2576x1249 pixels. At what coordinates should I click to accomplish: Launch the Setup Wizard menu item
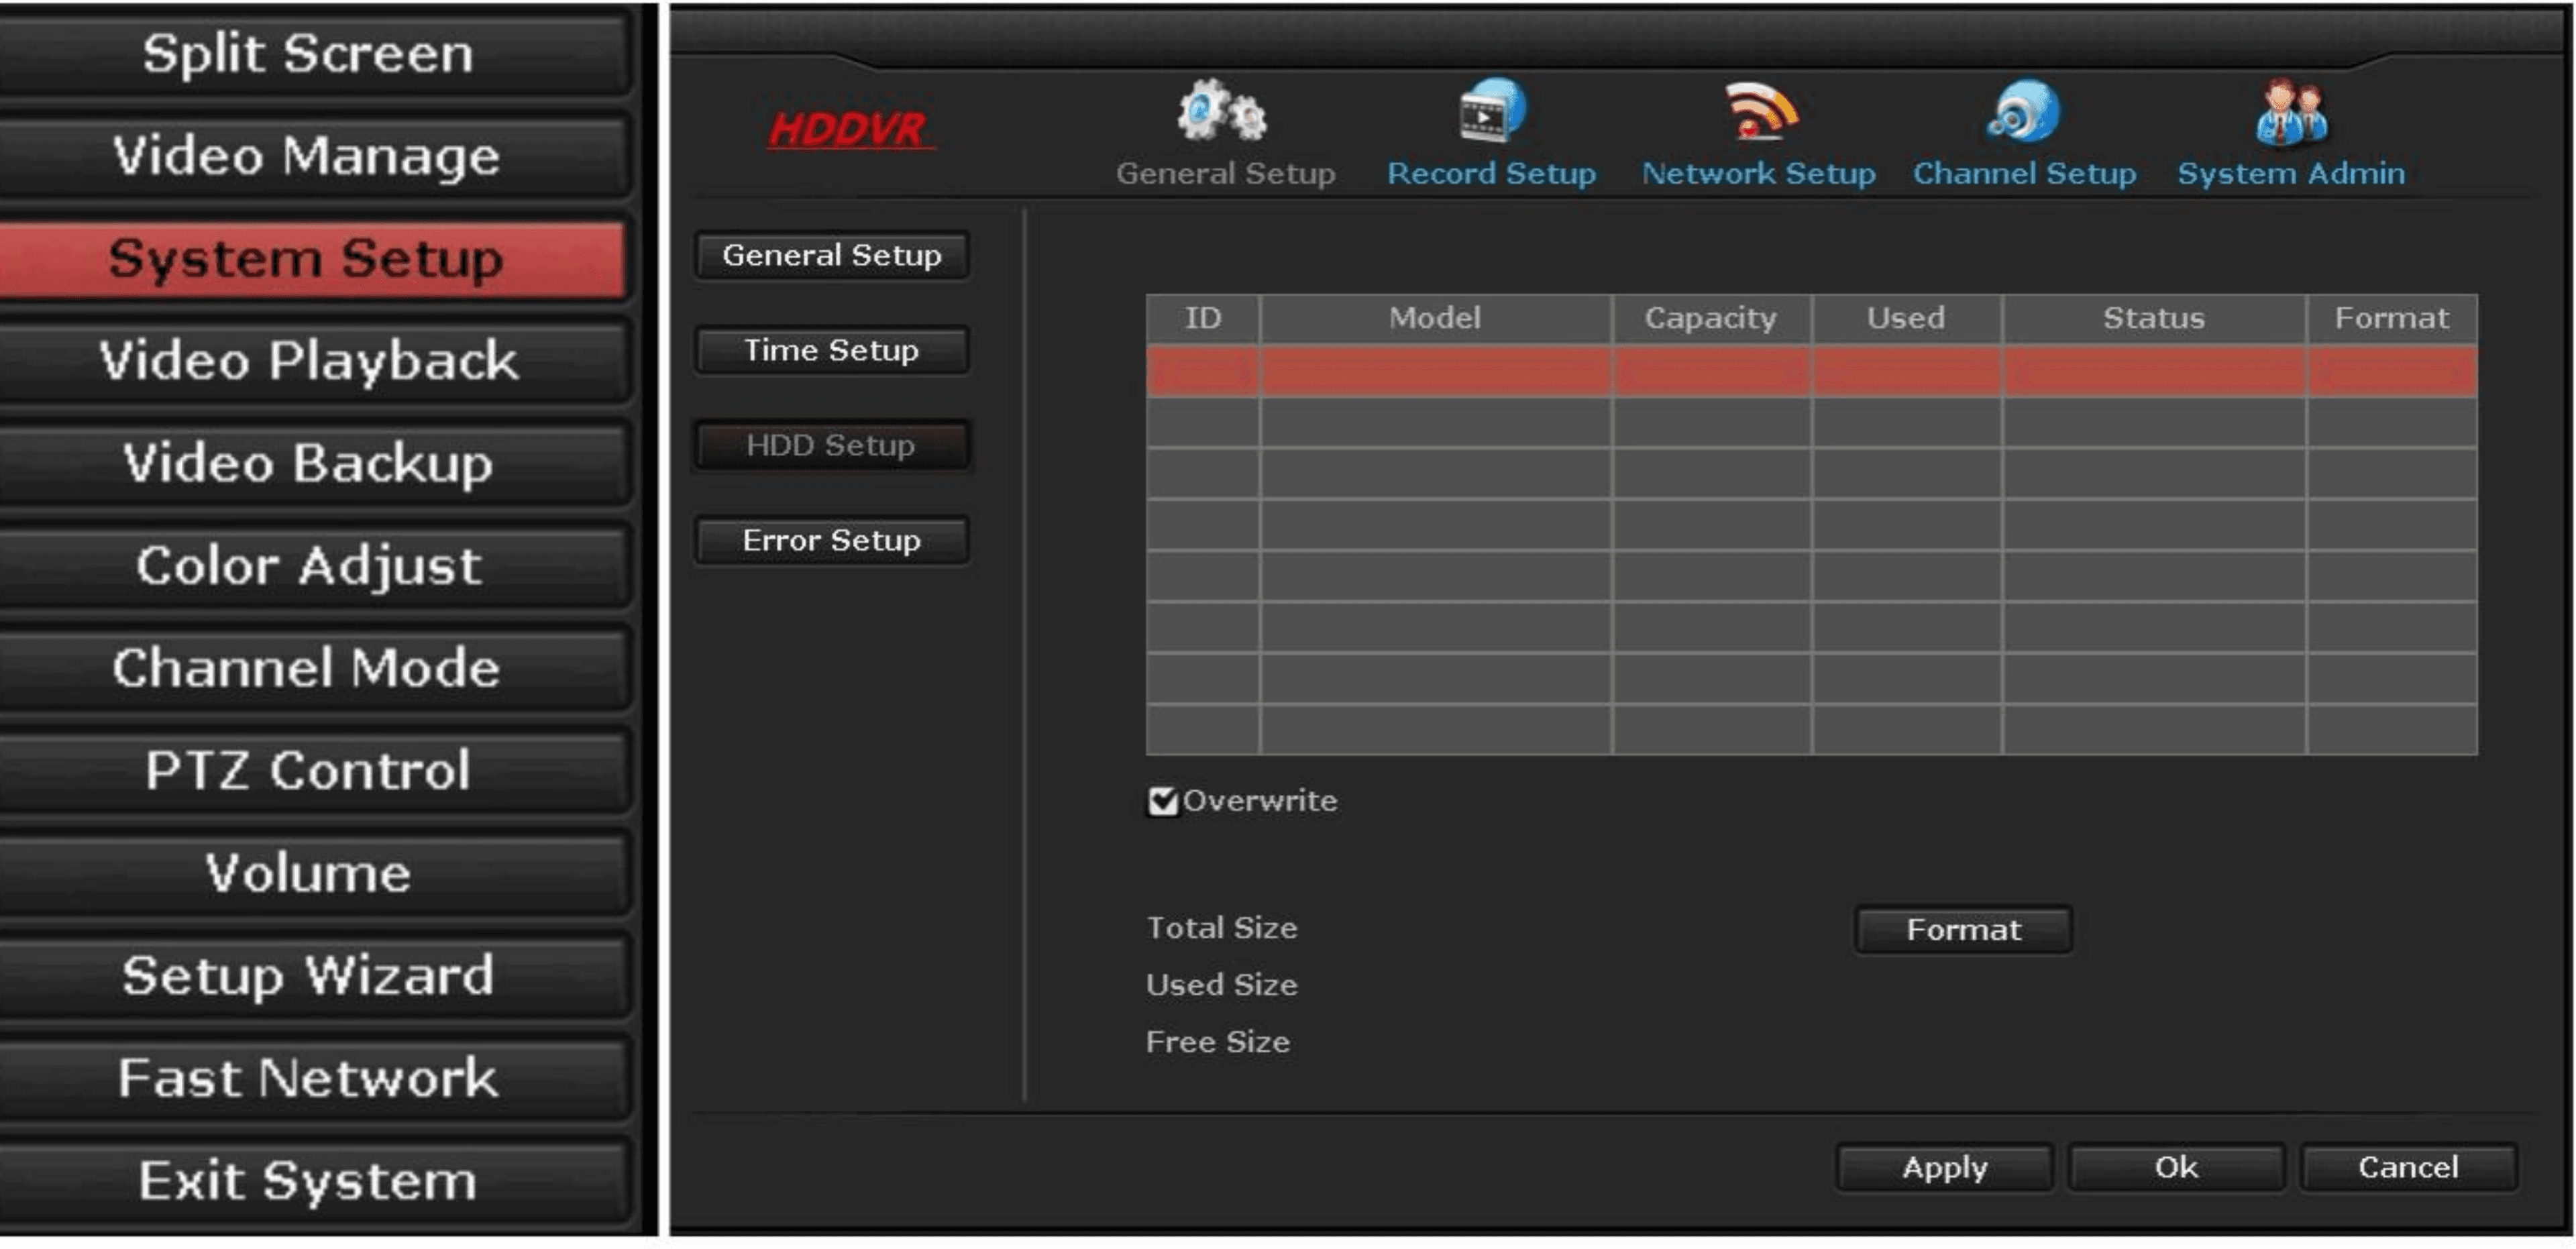(x=310, y=976)
